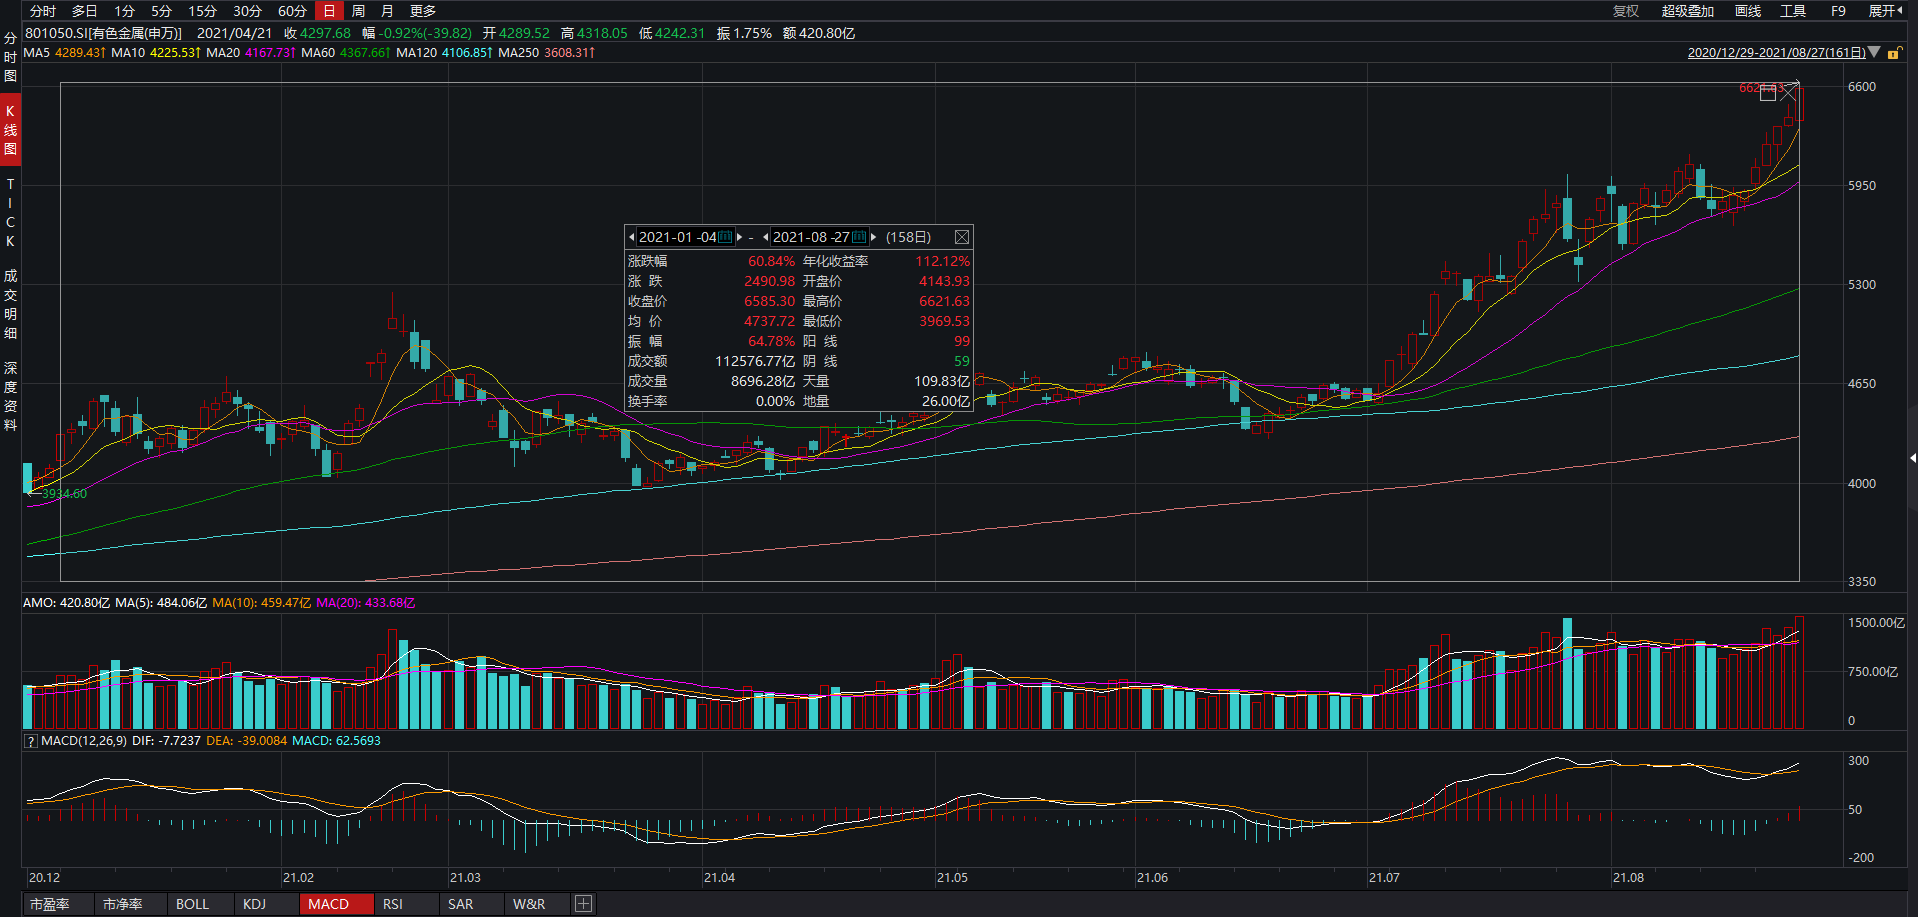Click the AMO: 420.80亿 volume label
1918x917 pixels.
[x=66, y=603]
